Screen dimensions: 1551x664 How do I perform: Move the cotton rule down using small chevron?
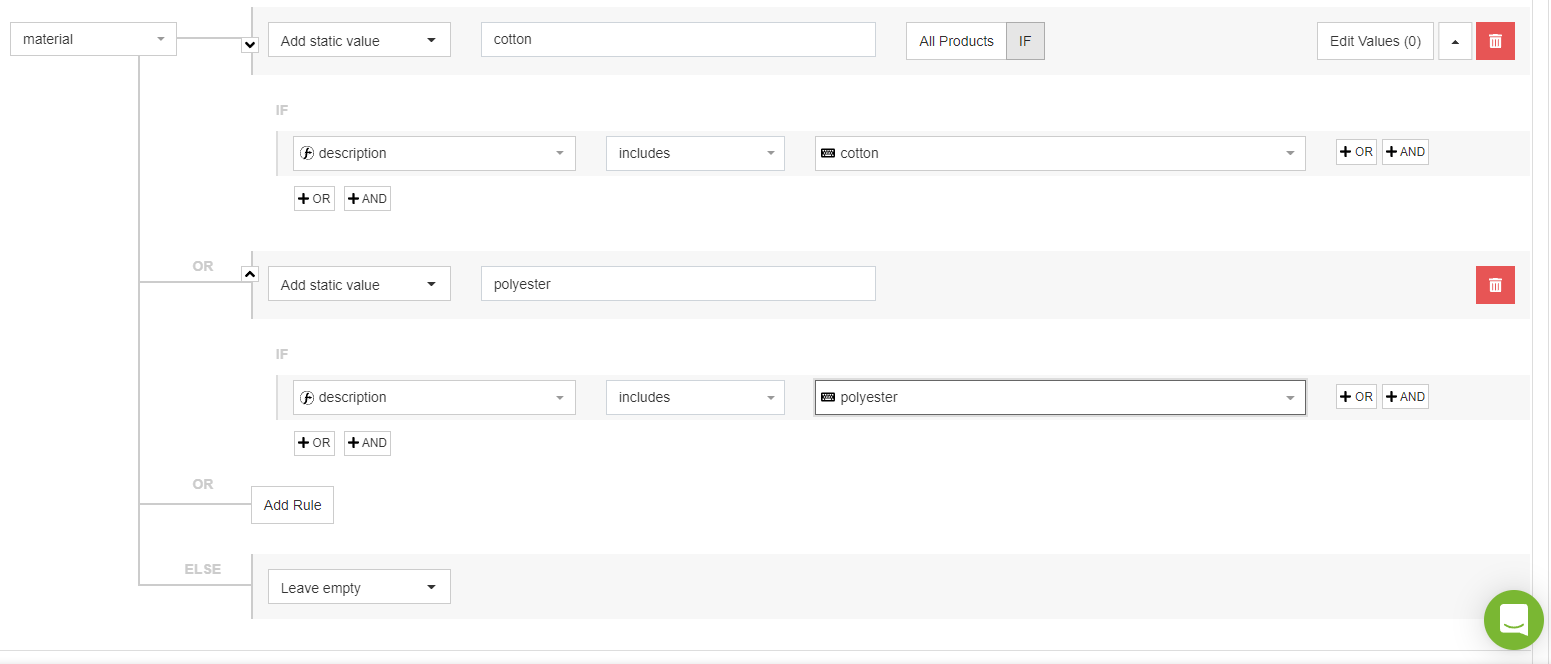point(250,44)
